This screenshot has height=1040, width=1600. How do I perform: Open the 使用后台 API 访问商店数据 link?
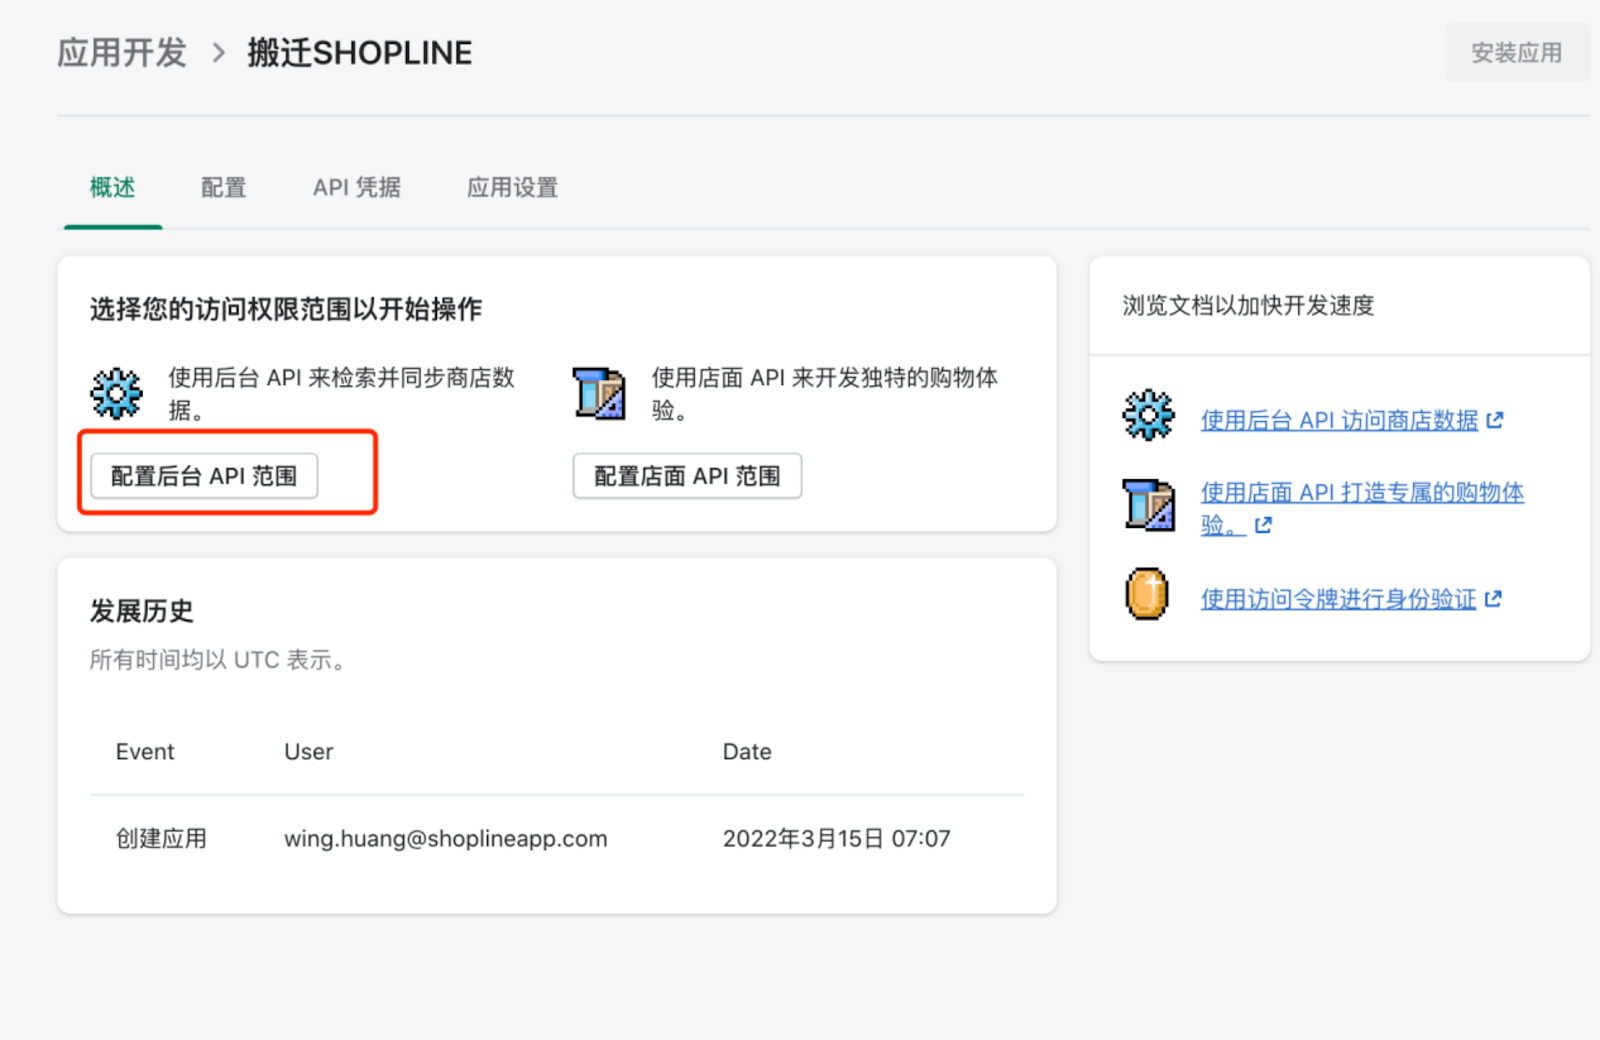click(1339, 421)
